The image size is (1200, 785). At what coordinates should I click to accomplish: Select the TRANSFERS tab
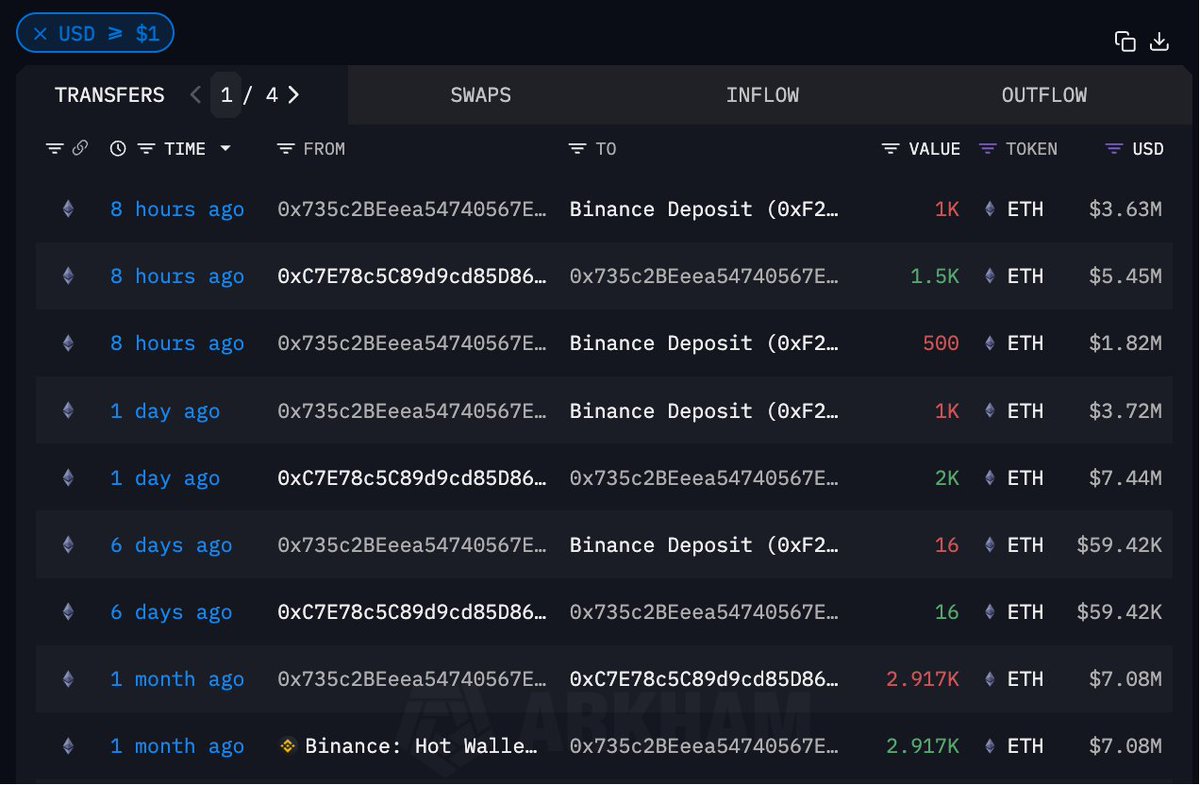pyautogui.click(x=109, y=95)
